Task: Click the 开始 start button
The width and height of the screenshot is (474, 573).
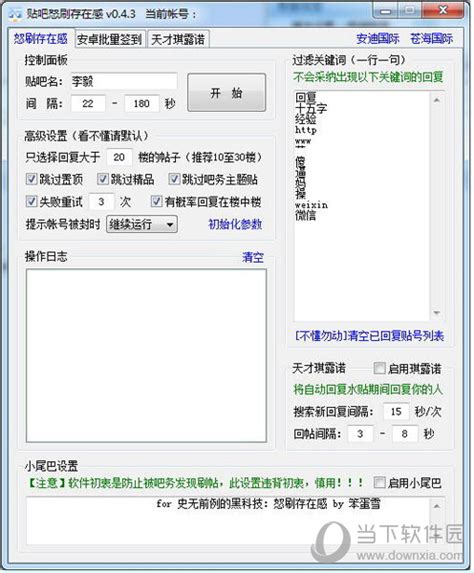Action: [x=227, y=93]
